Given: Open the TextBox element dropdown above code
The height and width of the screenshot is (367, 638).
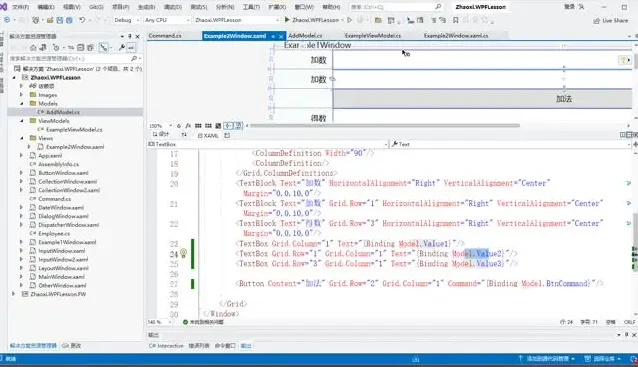Looking at the screenshot, I should [267, 144].
